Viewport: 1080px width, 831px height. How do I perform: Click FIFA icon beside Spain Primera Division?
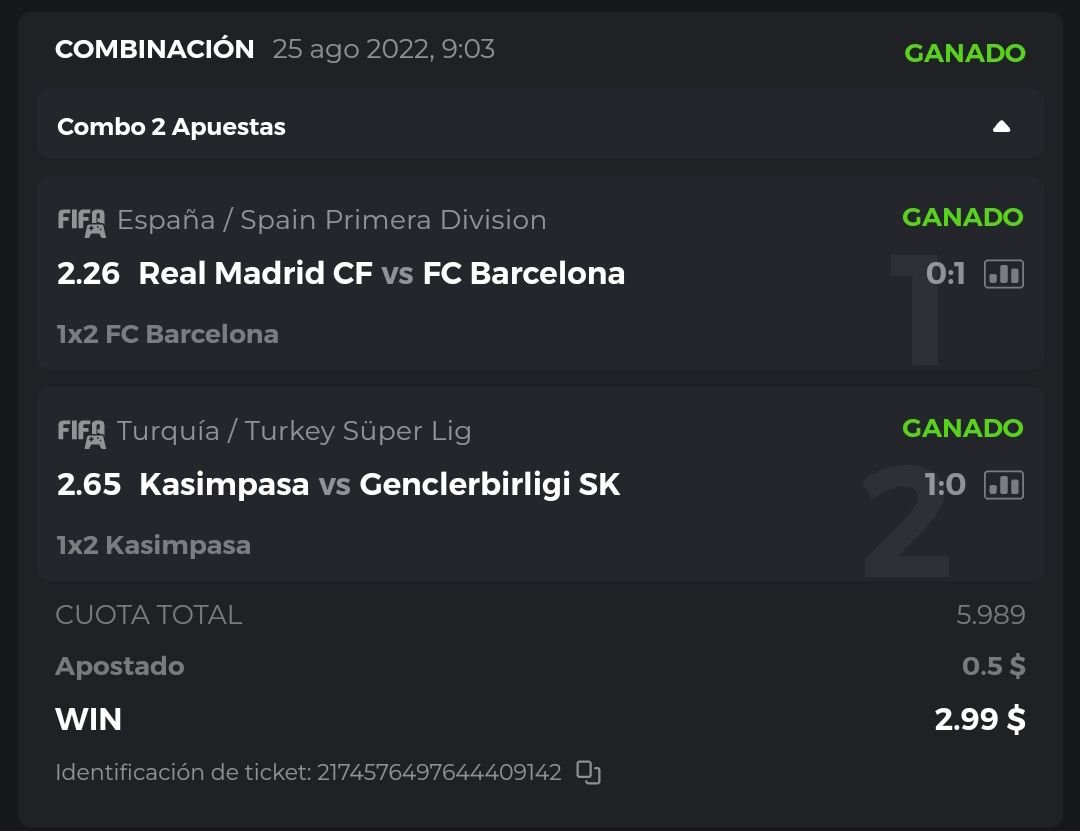(x=81, y=221)
